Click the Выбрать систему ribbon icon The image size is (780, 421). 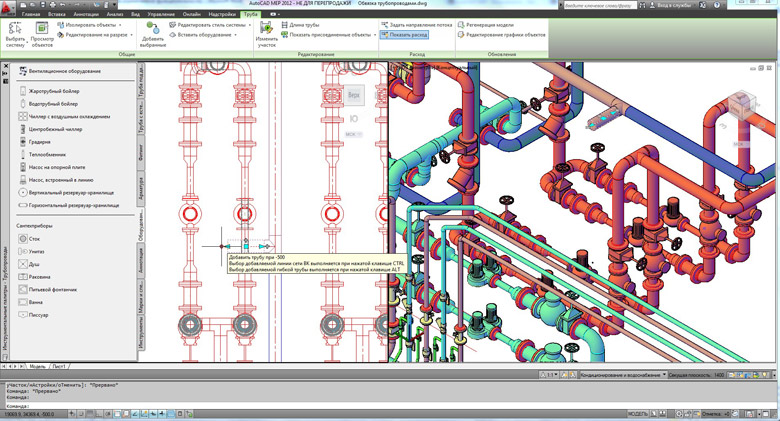click(x=15, y=34)
